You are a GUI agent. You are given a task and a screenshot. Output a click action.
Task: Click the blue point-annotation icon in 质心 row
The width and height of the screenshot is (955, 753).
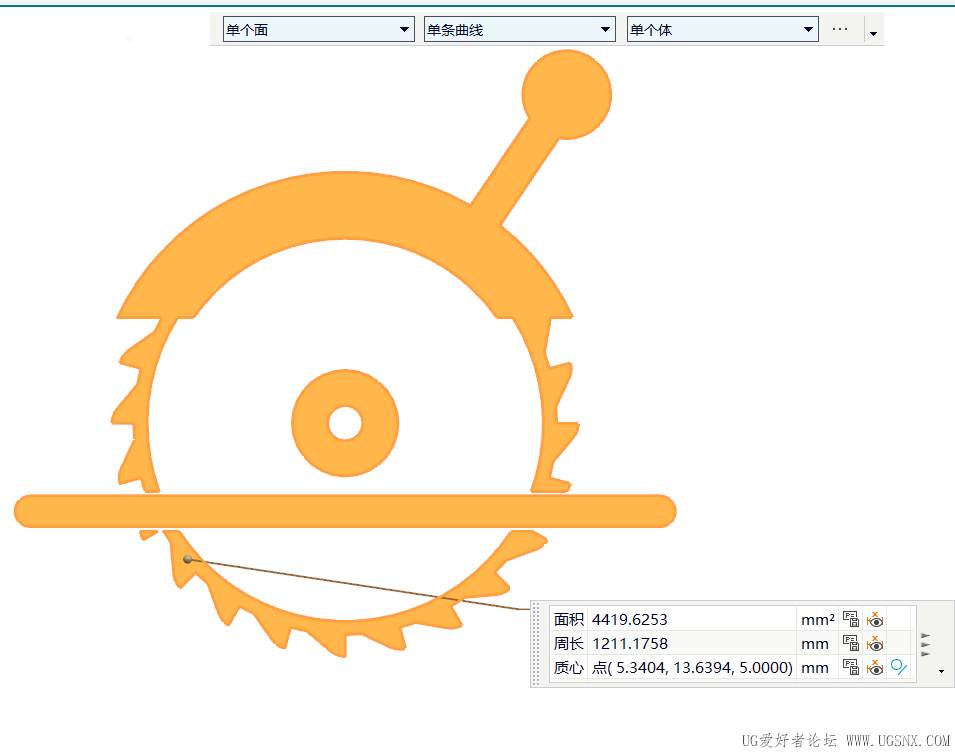pos(899,667)
